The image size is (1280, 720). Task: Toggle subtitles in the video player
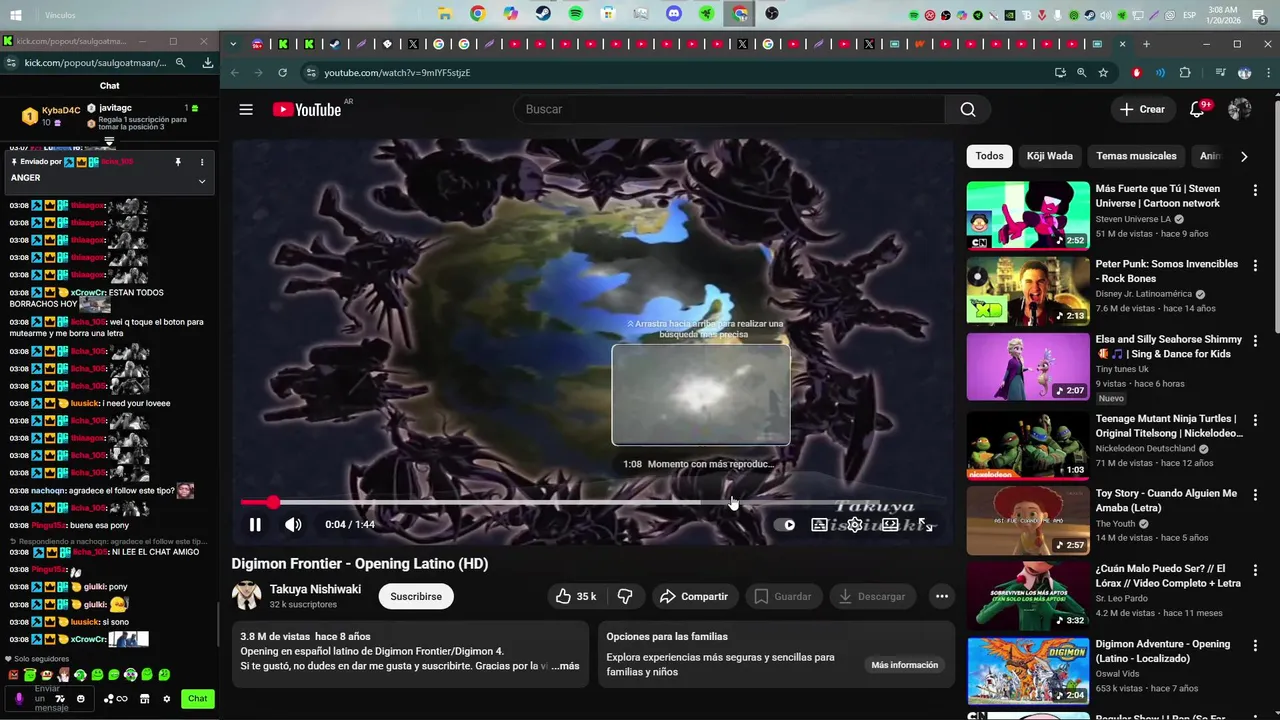819,525
